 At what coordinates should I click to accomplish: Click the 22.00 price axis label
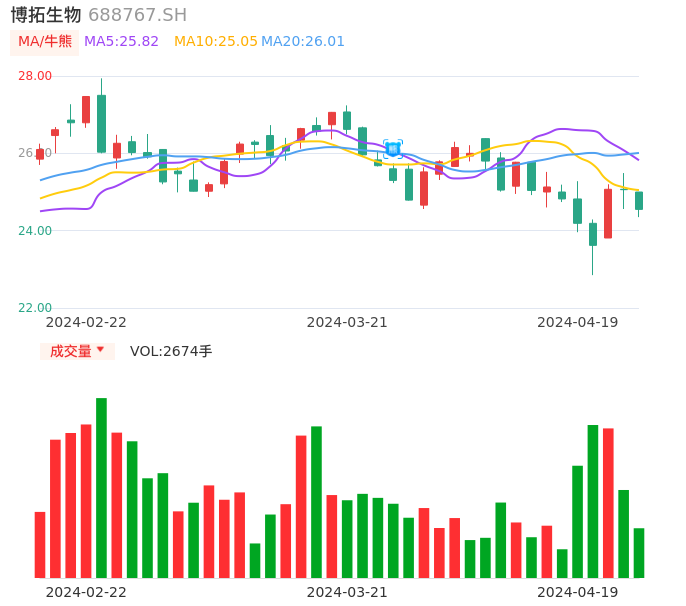point(35,308)
